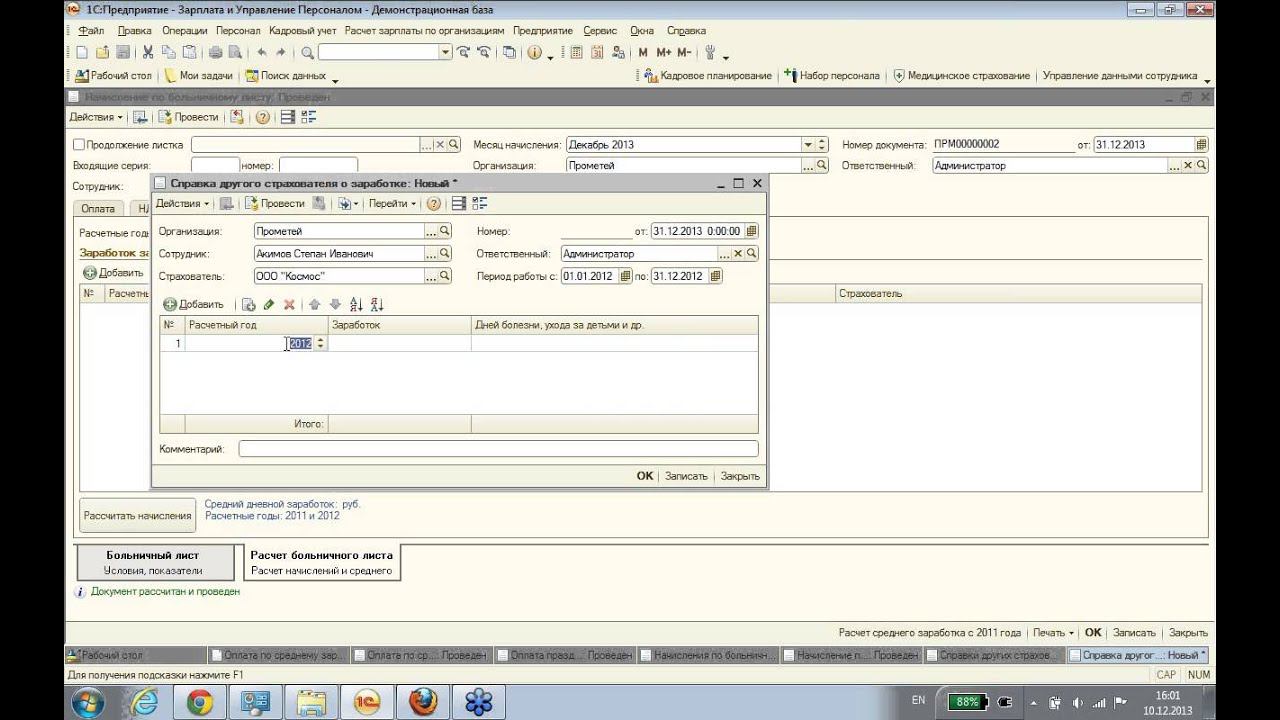Screen dimensions: 1280x720
Task: Open the Кадровый учет menu
Action: 303,31
